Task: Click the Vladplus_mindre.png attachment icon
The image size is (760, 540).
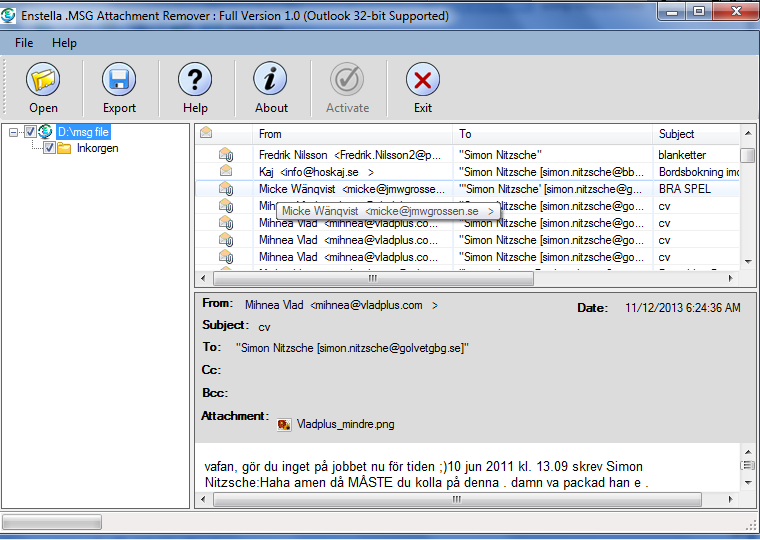Action: 285,424
